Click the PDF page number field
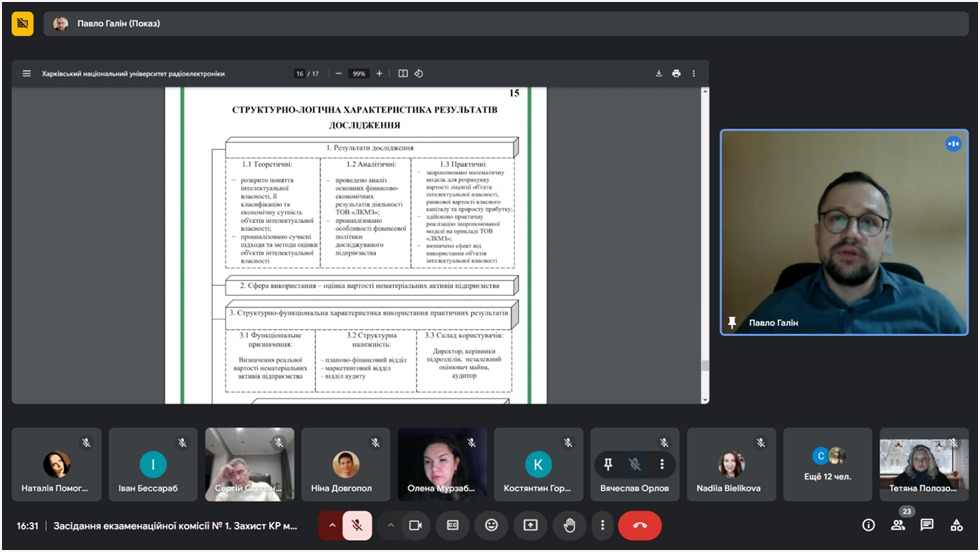Viewport: 980px width, 552px height. 299,73
